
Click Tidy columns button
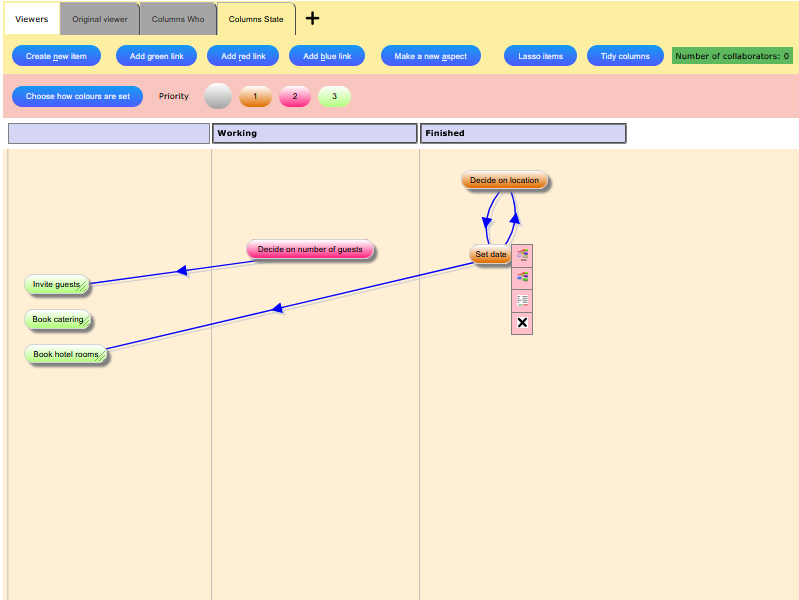[625, 56]
